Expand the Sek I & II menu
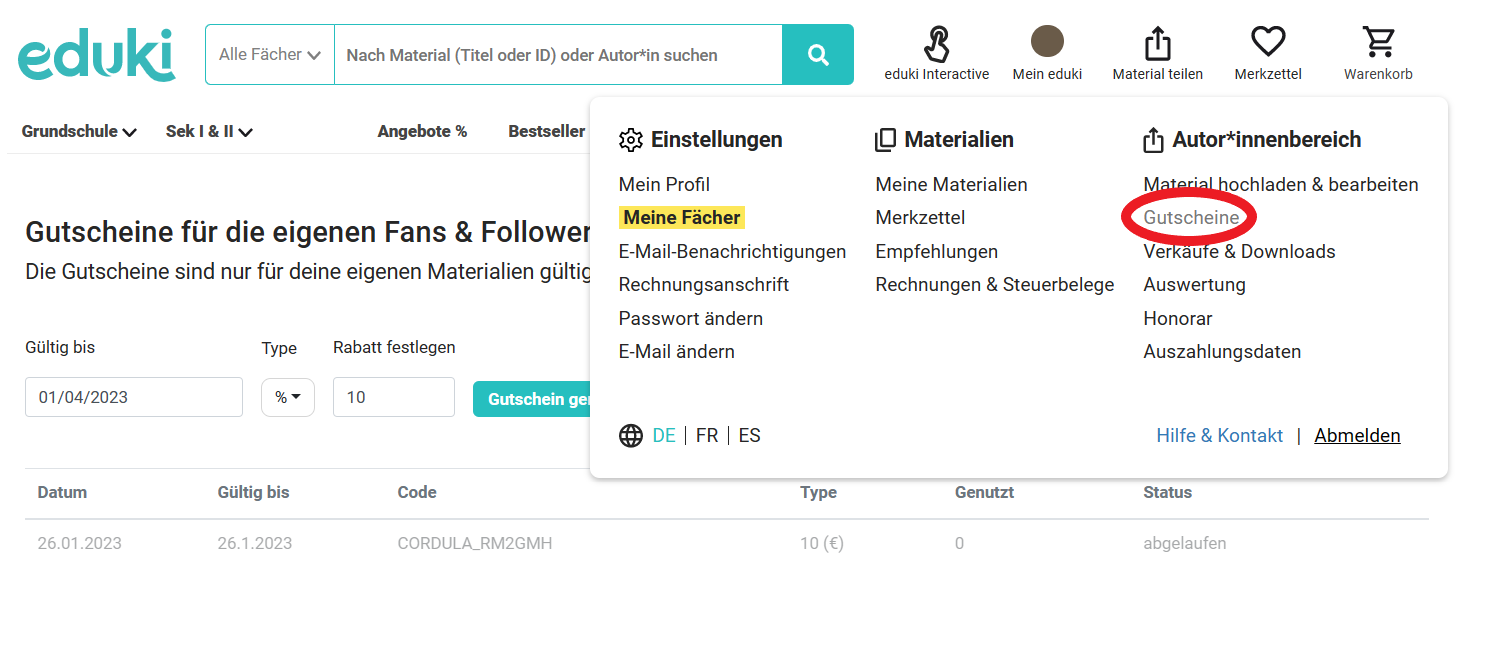1492x669 pixels. (x=209, y=130)
